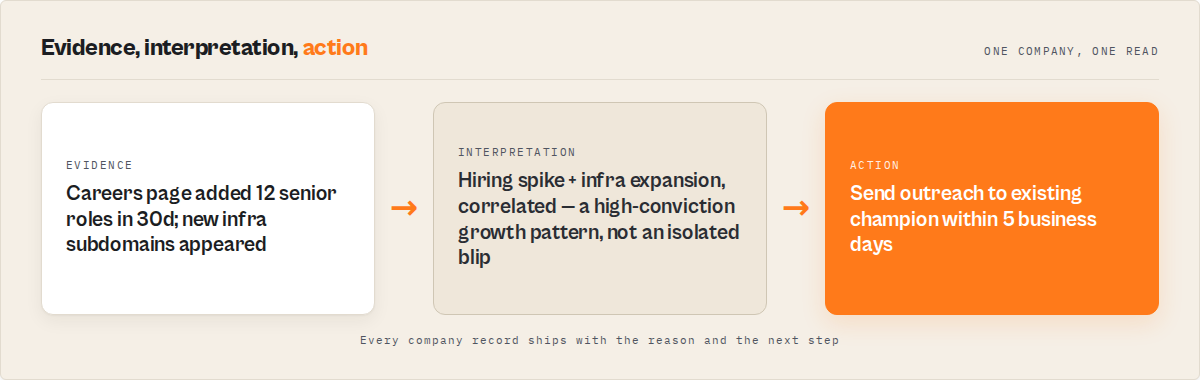Click the horizontal divider line below the heading
This screenshot has height=380, width=1200.
point(600,79)
